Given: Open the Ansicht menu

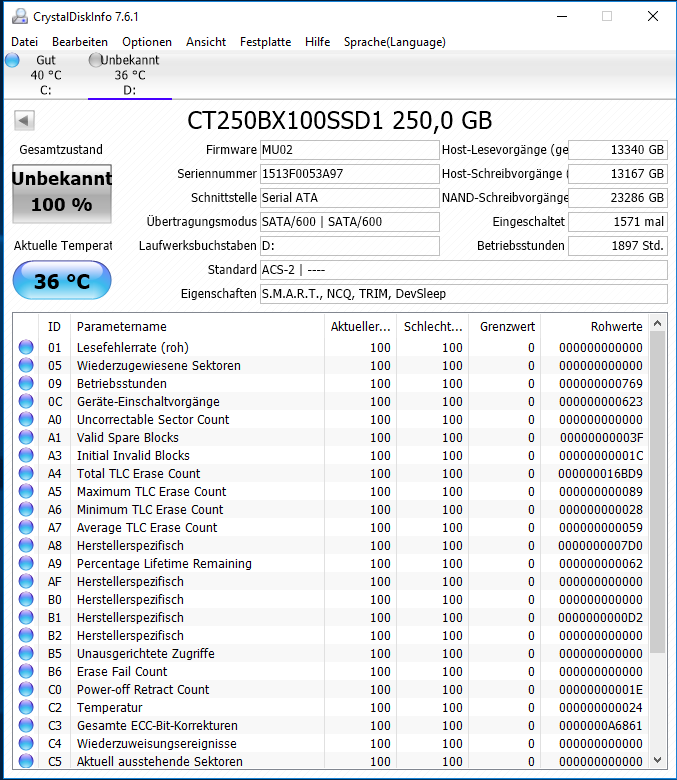Looking at the screenshot, I should tap(206, 42).
